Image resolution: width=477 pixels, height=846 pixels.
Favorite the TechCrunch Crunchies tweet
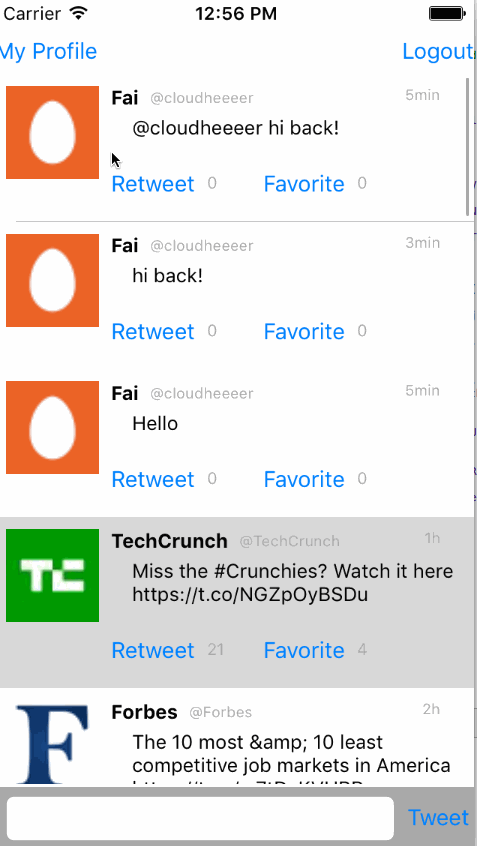click(304, 650)
